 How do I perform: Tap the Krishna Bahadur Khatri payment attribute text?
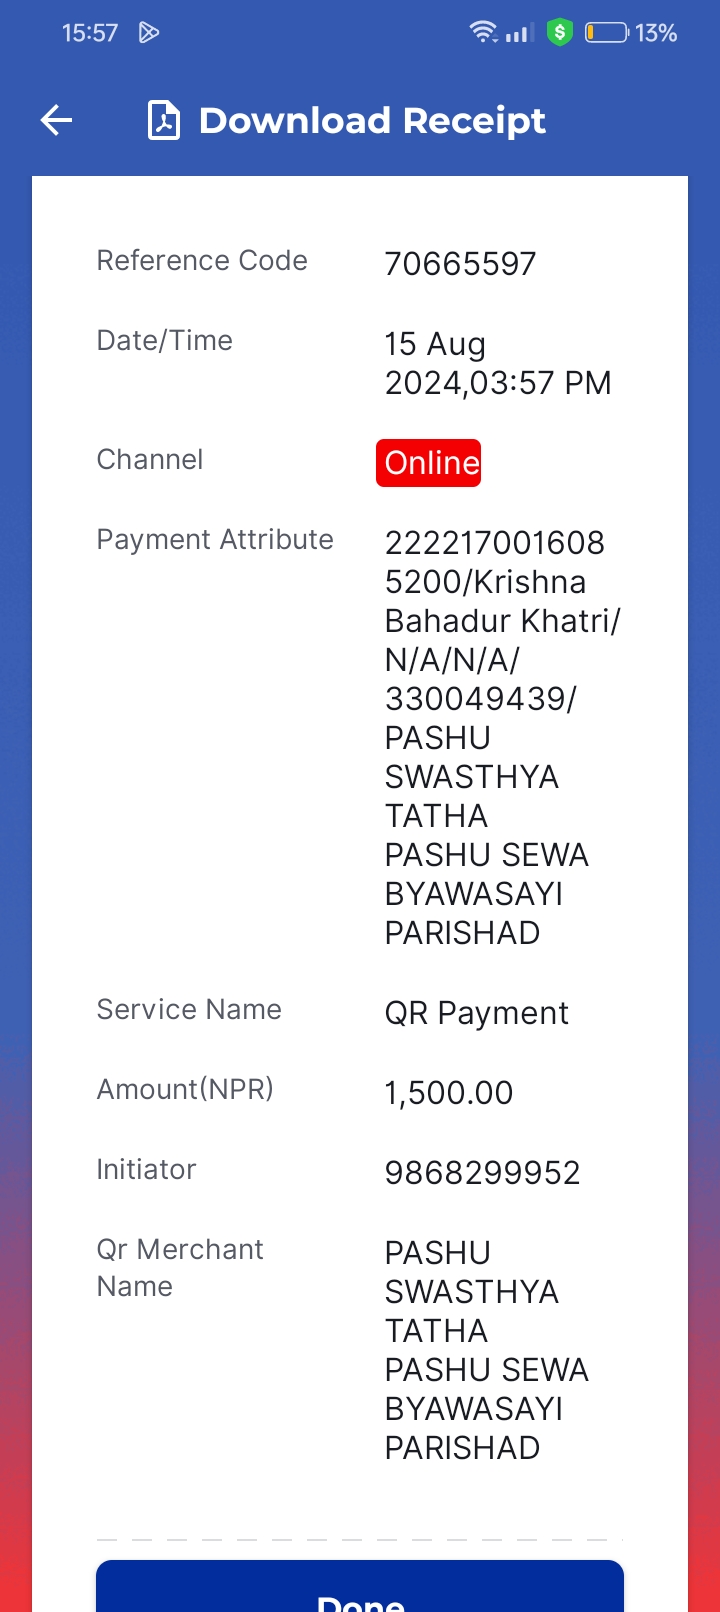[x=503, y=602]
